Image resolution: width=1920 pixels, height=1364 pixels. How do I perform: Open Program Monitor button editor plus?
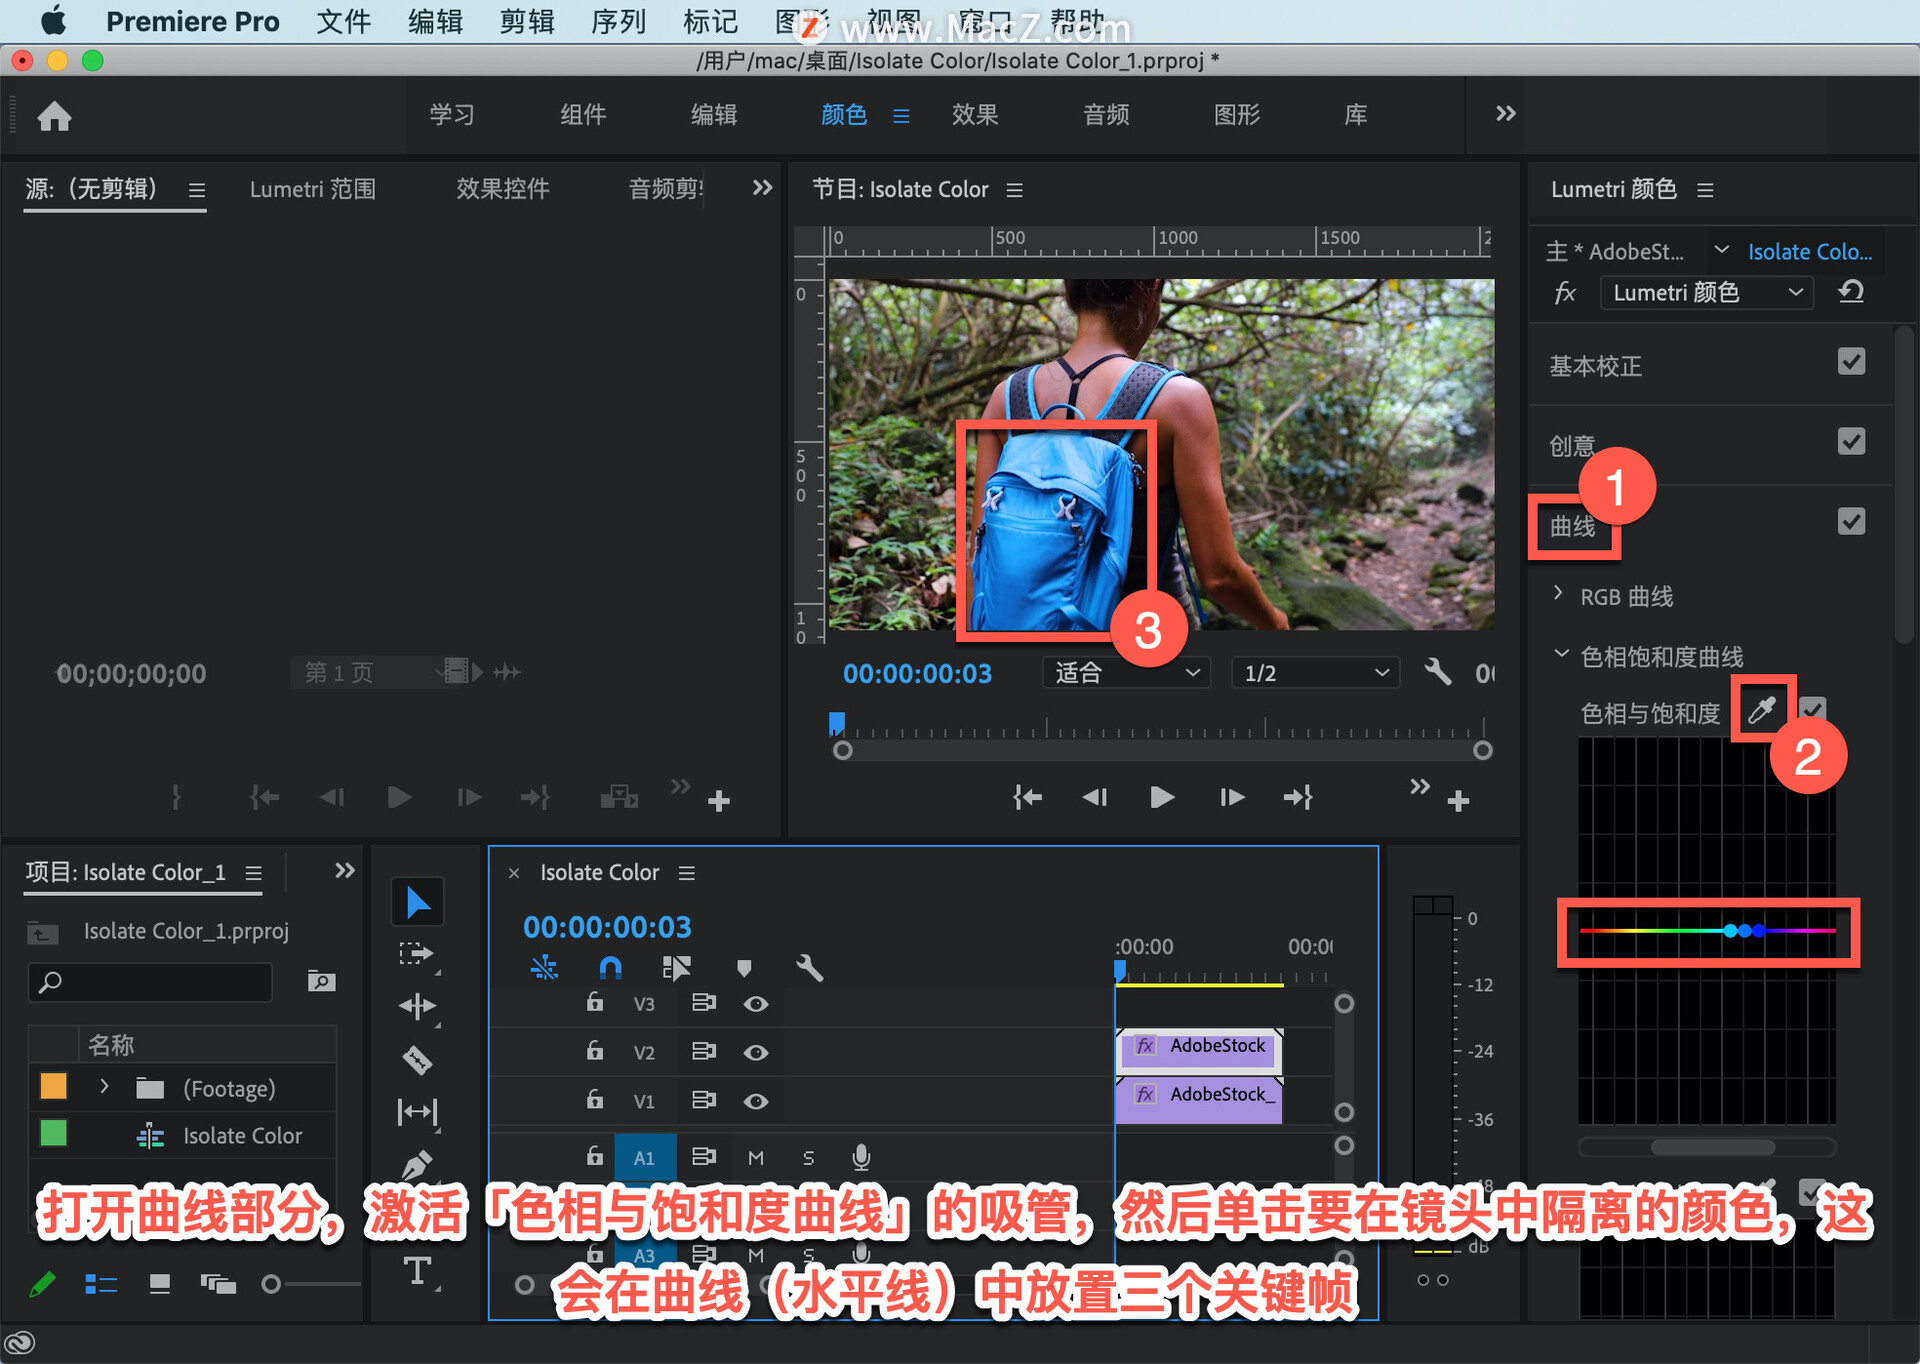click(1458, 801)
